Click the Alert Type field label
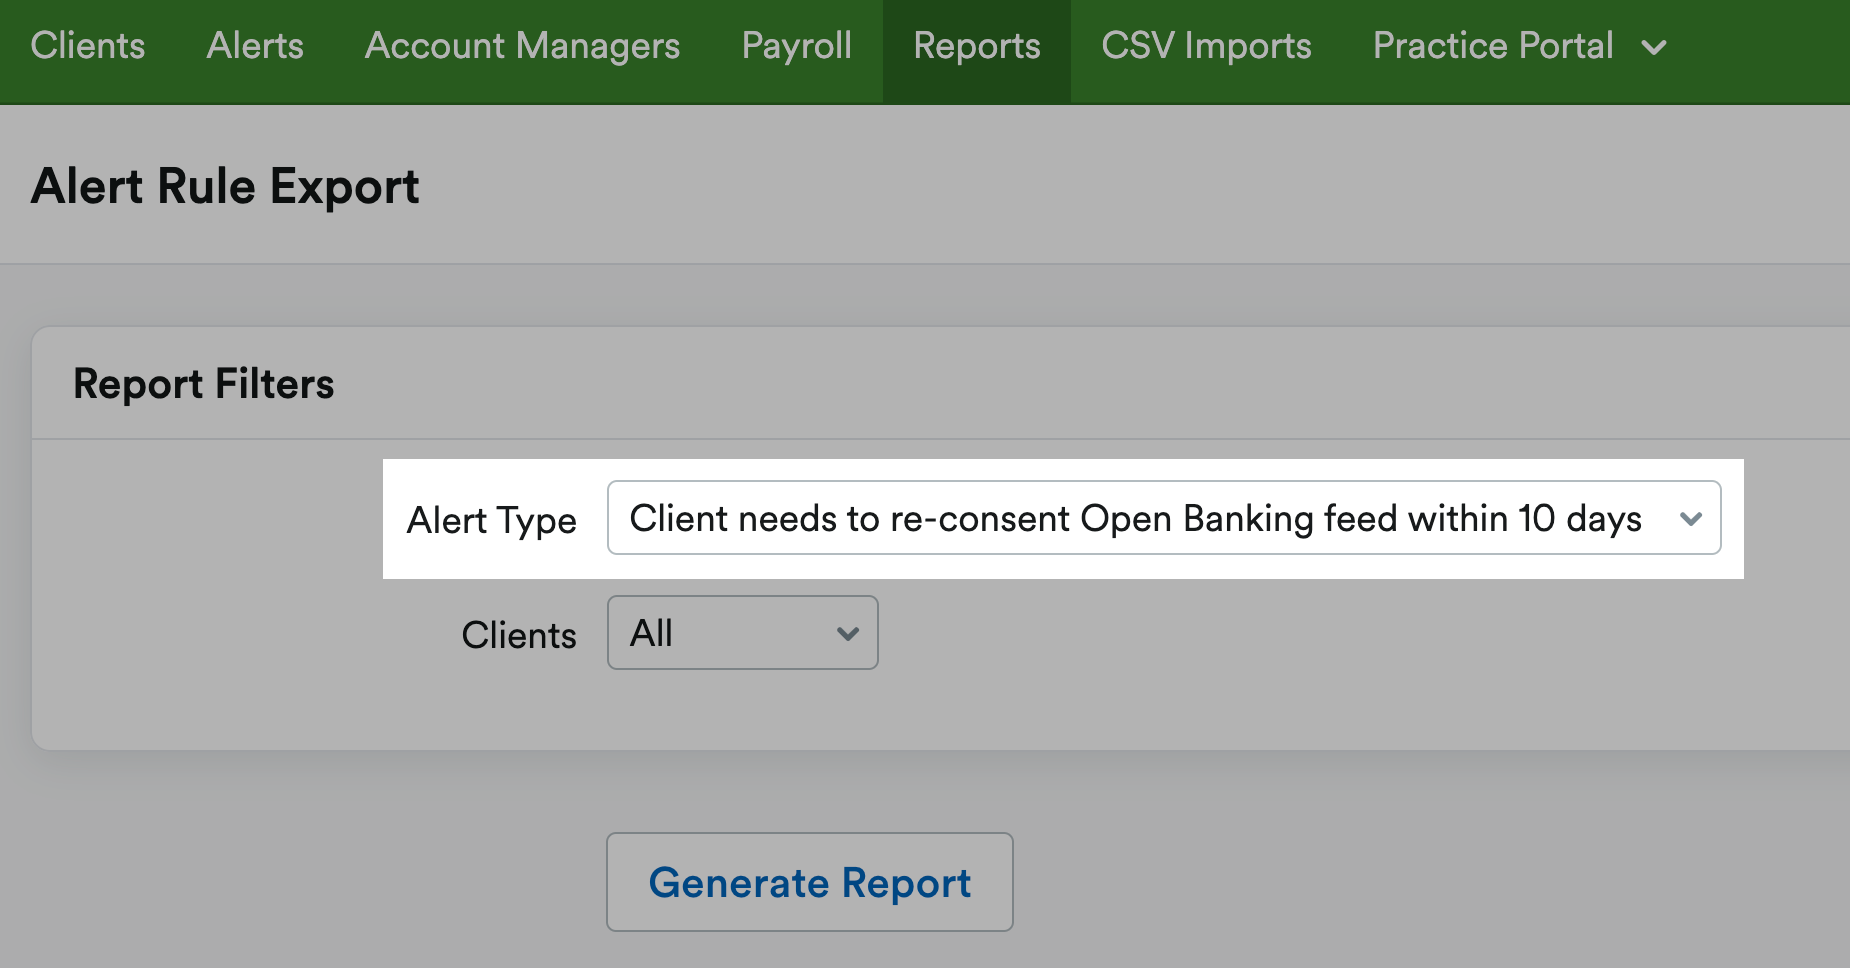1850x968 pixels. click(492, 520)
